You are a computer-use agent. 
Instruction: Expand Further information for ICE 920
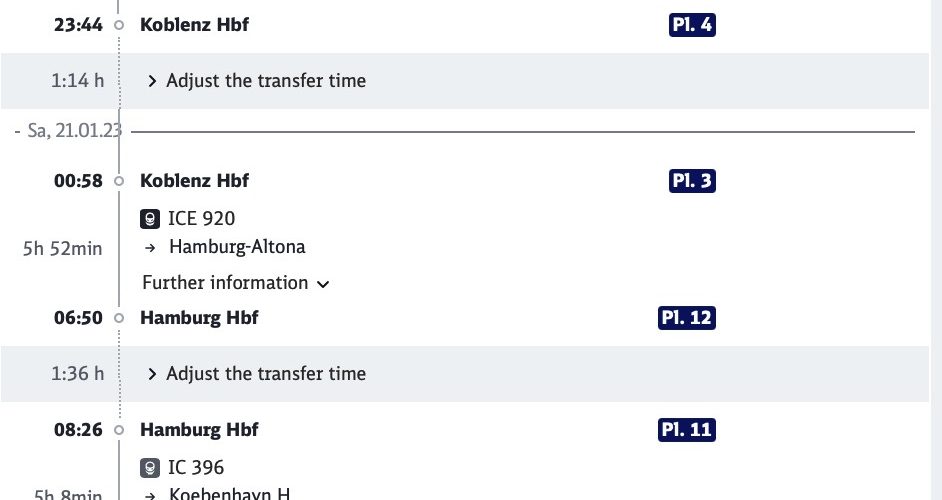236,283
